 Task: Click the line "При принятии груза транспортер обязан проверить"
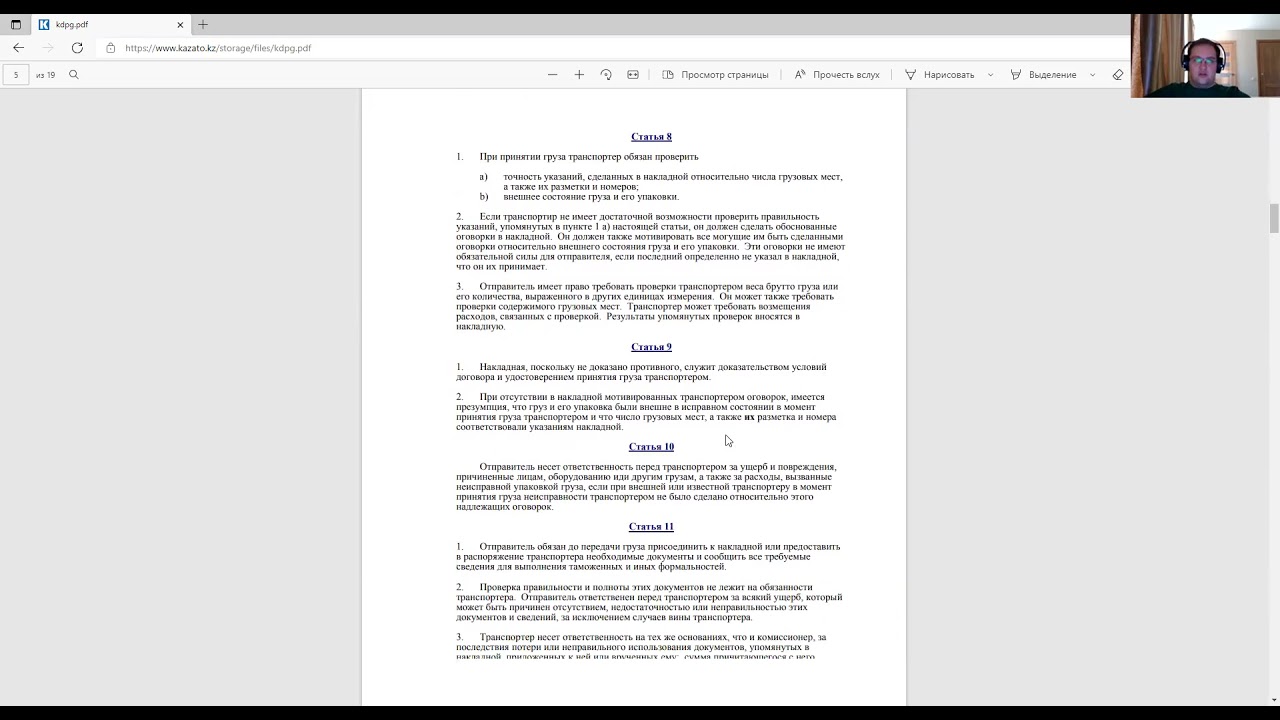(x=589, y=157)
